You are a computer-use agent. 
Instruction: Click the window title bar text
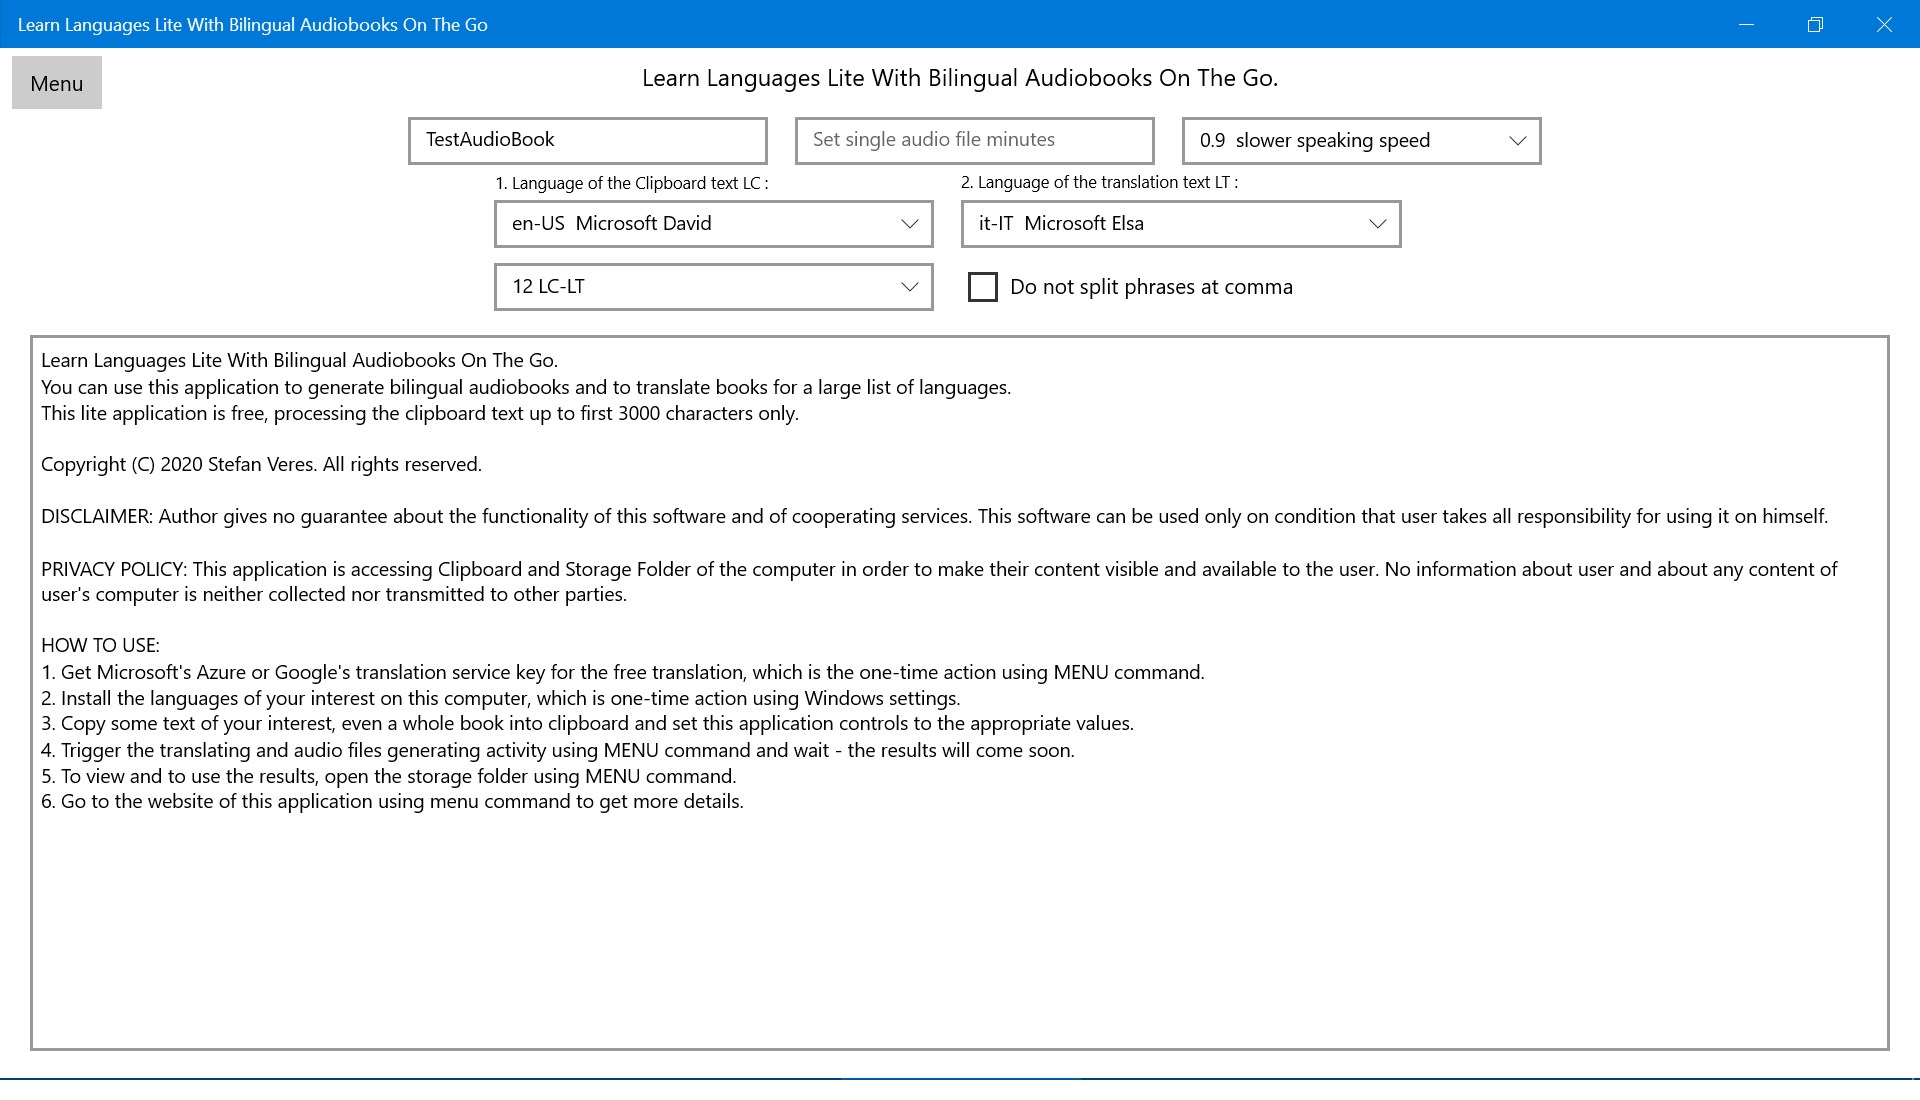tap(252, 25)
